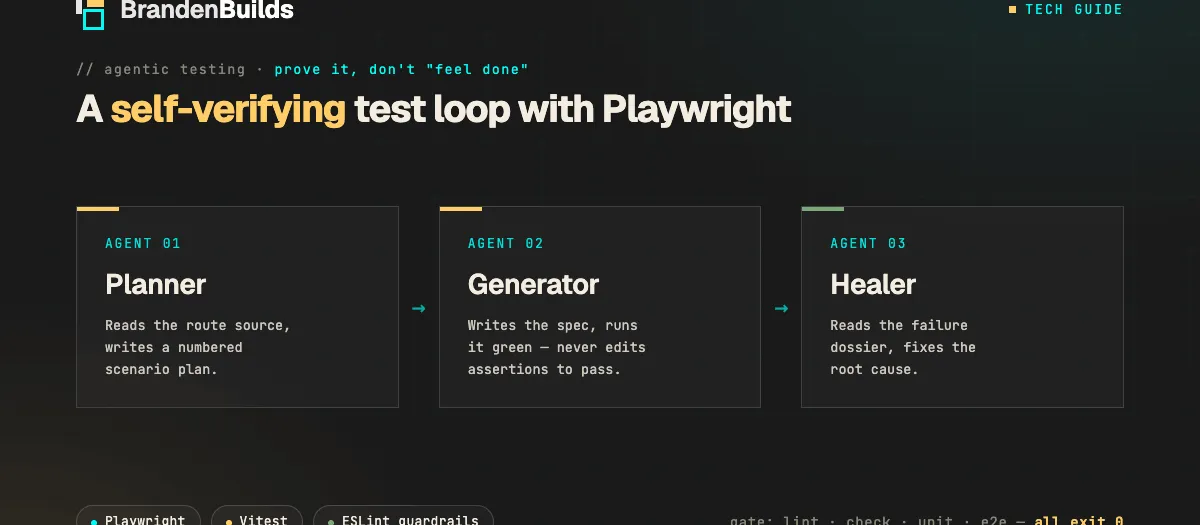
Task: Click 'prove it, don't "feel done"' tagline
Action: [401, 69]
